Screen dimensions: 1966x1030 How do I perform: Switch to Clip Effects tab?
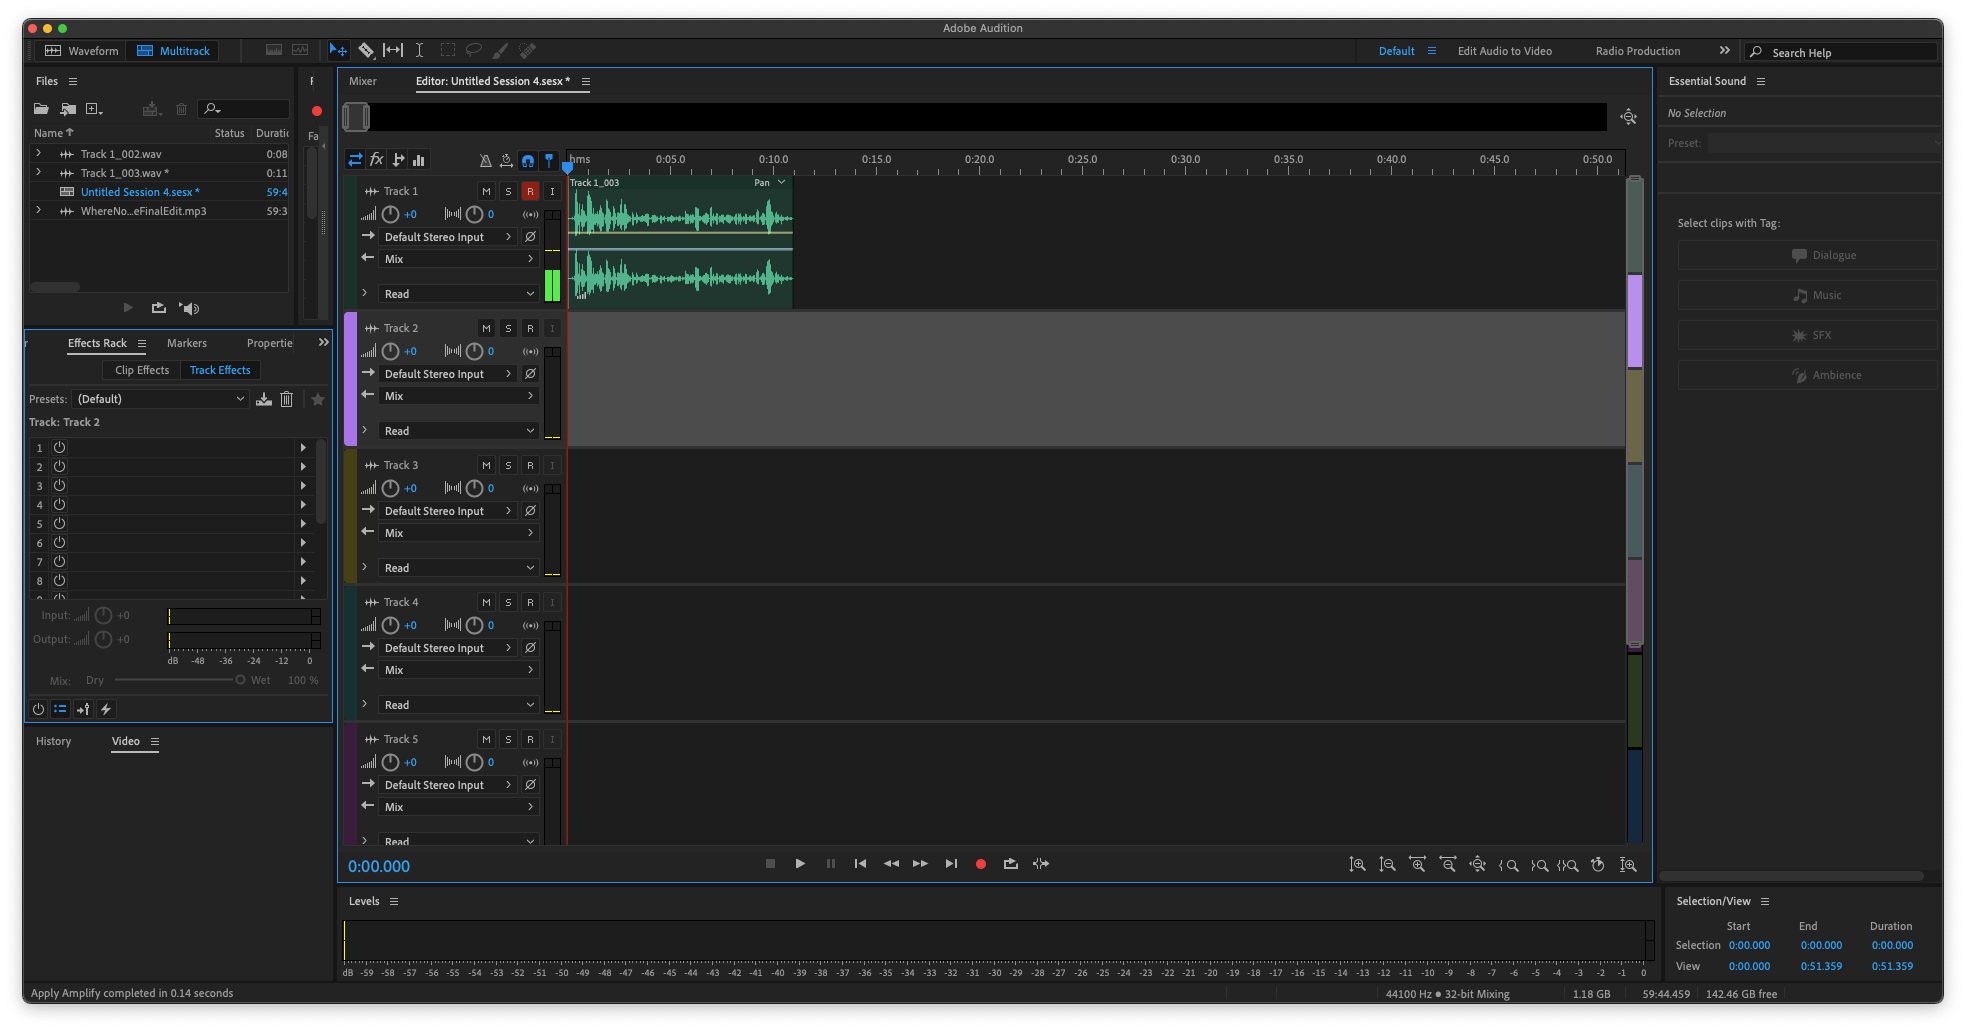pos(142,370)
